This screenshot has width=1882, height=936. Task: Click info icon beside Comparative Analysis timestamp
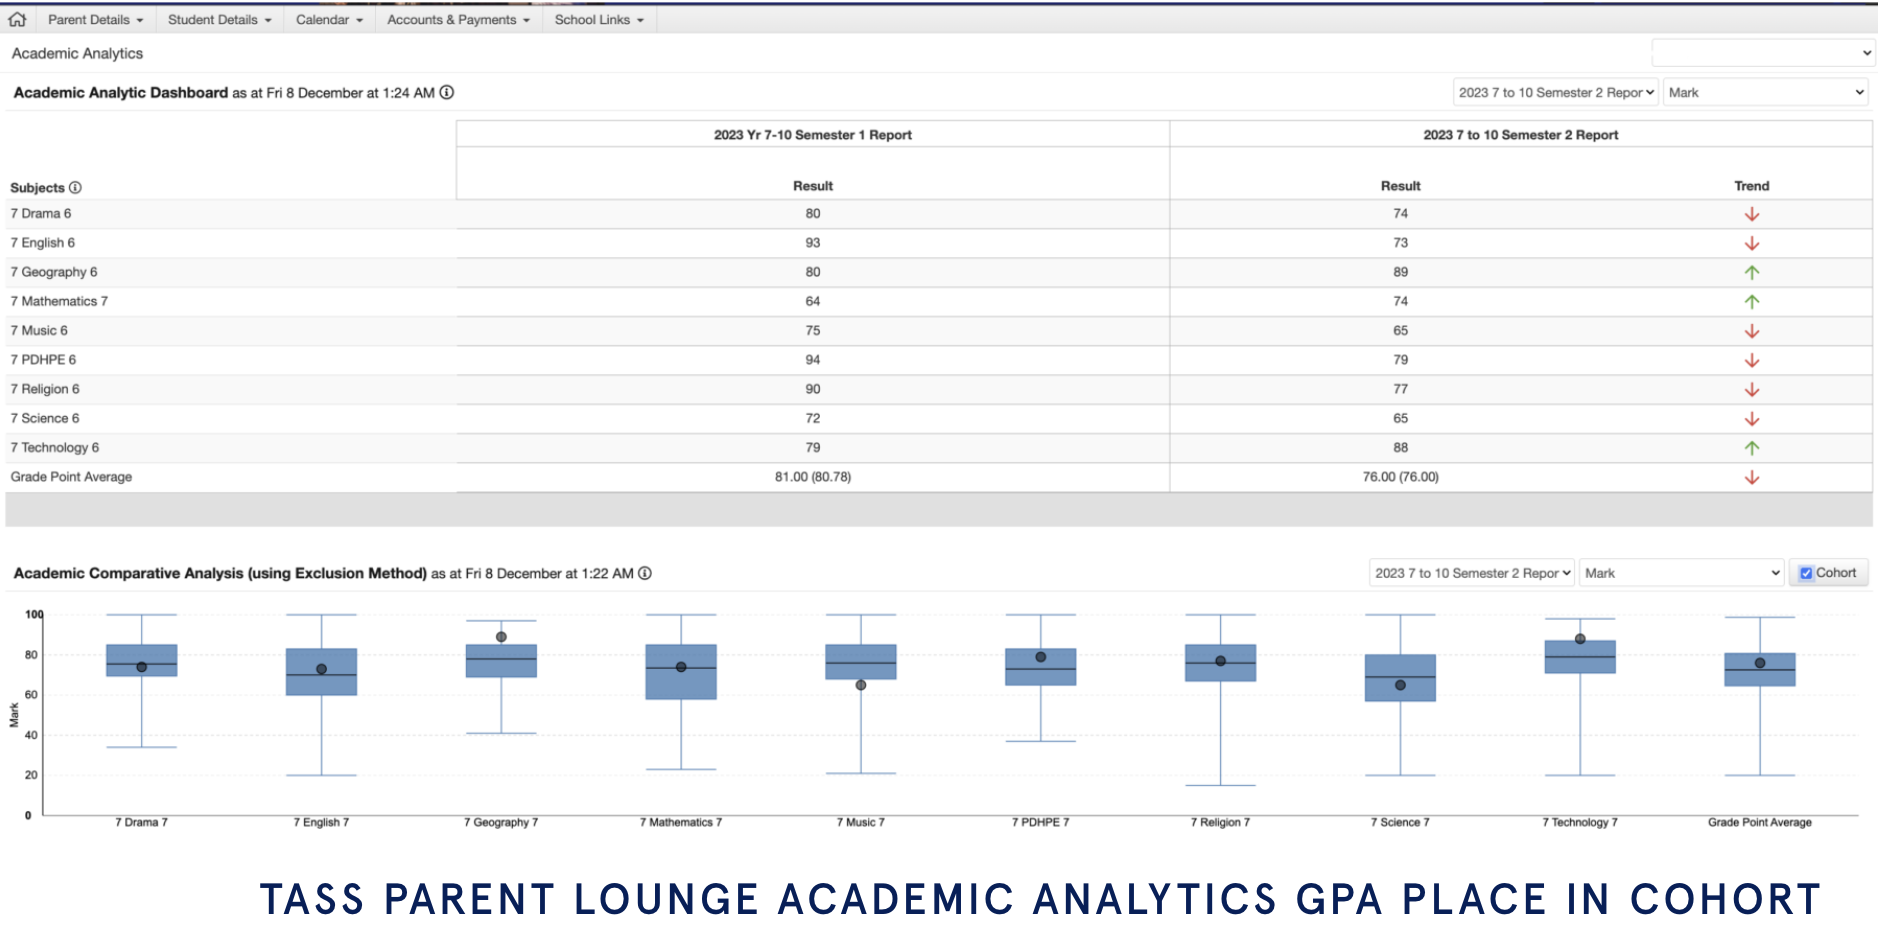click(645, 573)
